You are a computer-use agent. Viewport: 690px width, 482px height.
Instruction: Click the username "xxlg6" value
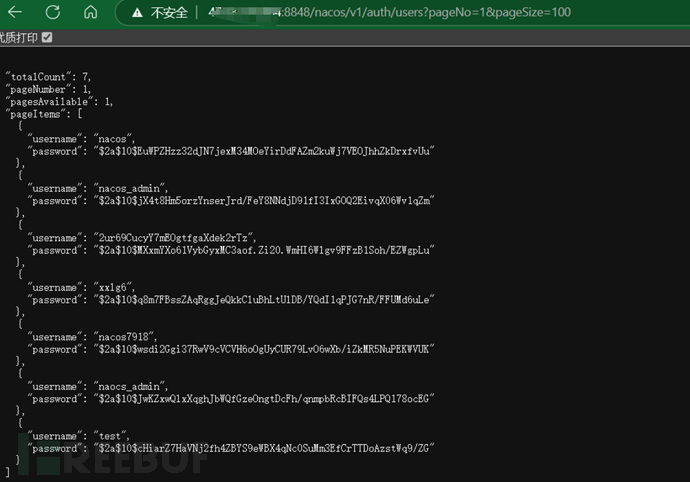point(114,287)
